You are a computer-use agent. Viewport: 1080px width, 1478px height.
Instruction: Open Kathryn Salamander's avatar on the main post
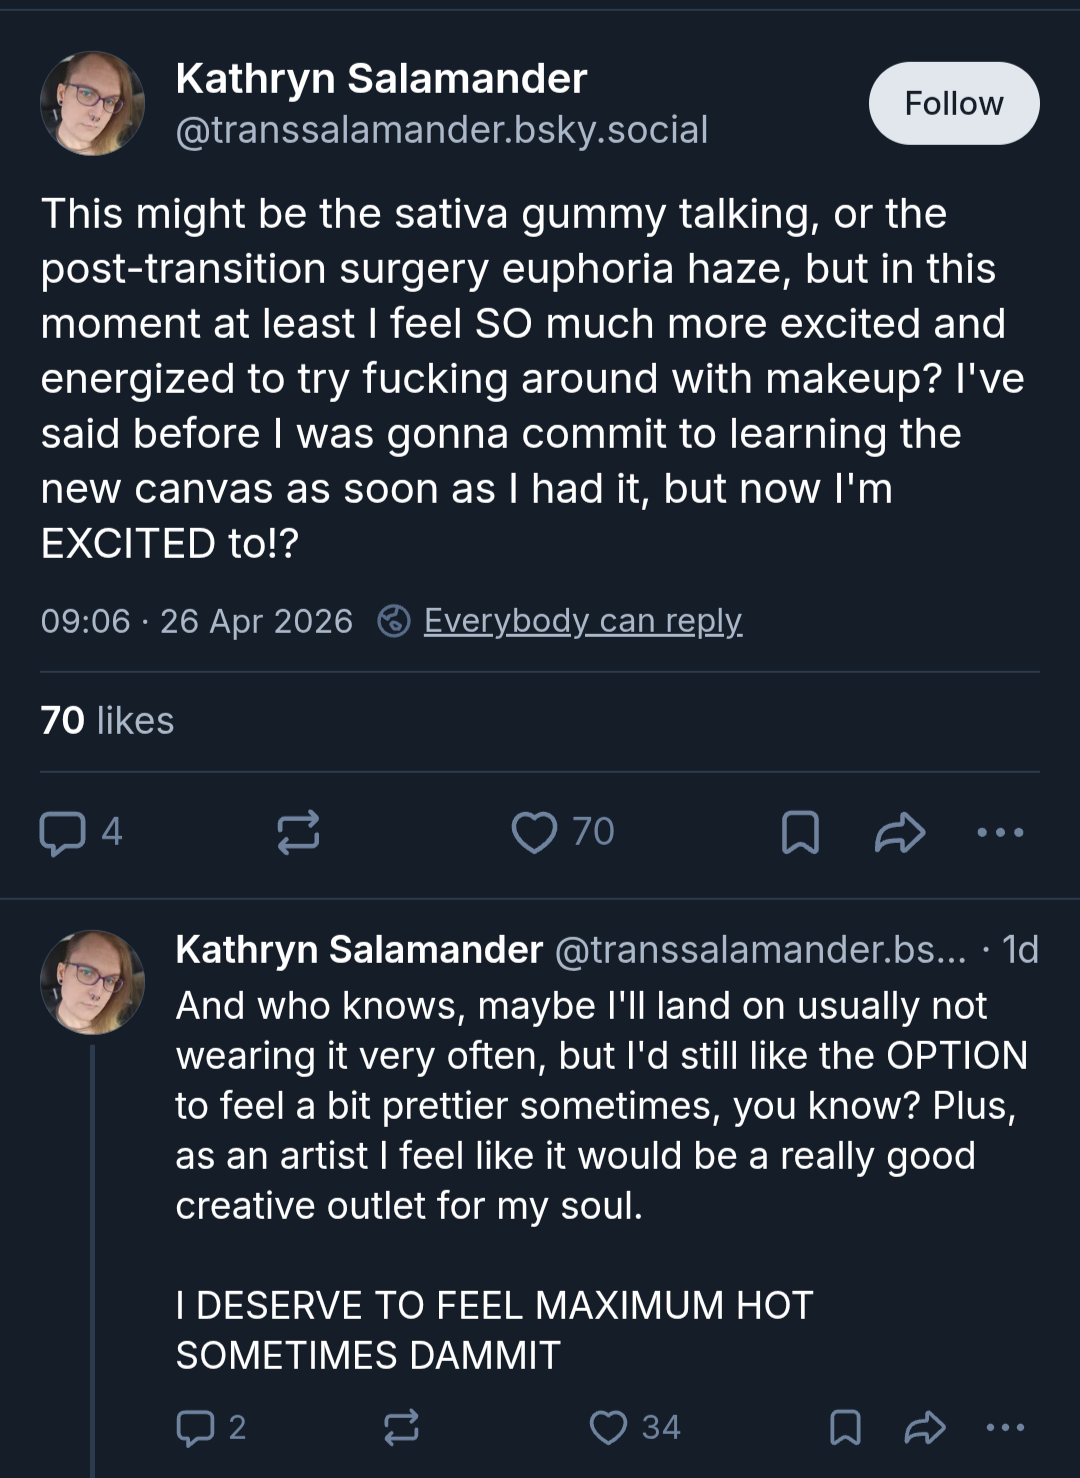[92, 103]
